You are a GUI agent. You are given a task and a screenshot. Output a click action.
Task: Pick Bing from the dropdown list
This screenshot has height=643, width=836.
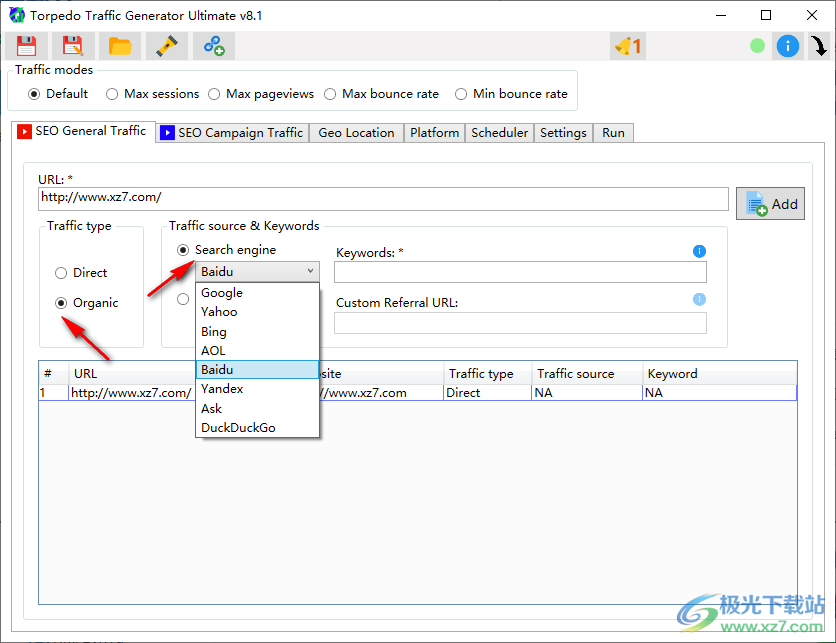(258, 332)
